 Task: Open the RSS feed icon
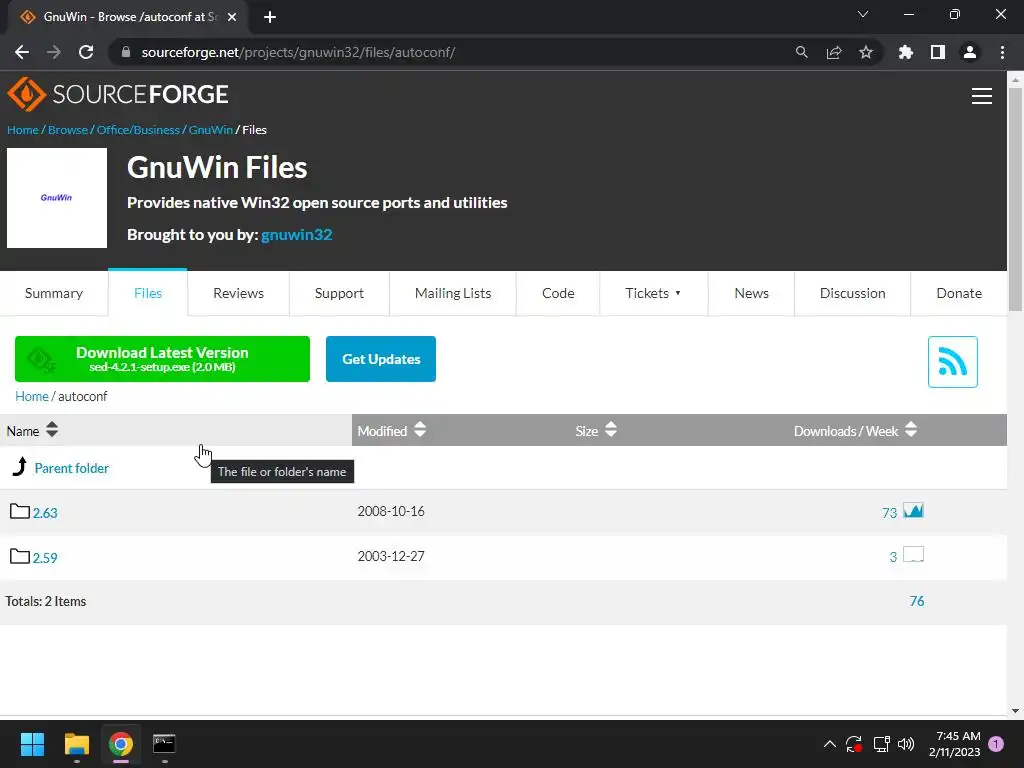point(952,362)
